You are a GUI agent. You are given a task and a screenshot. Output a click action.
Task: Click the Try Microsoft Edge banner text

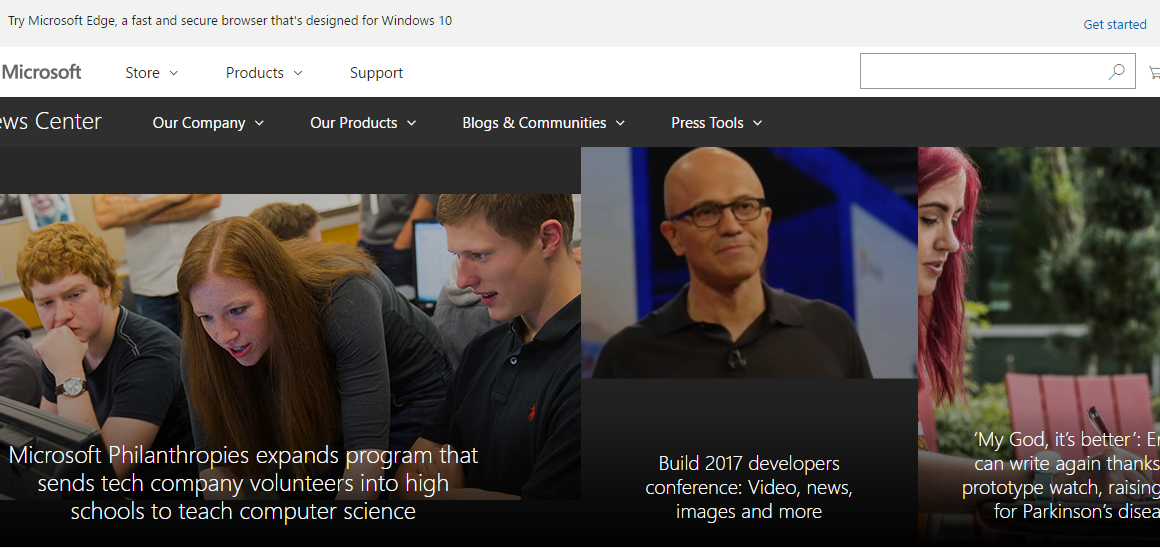tap(230, 21)
